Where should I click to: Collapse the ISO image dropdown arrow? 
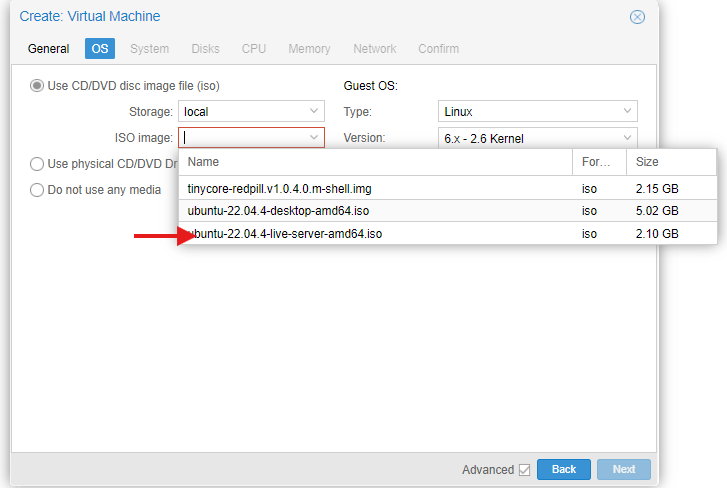314,138
